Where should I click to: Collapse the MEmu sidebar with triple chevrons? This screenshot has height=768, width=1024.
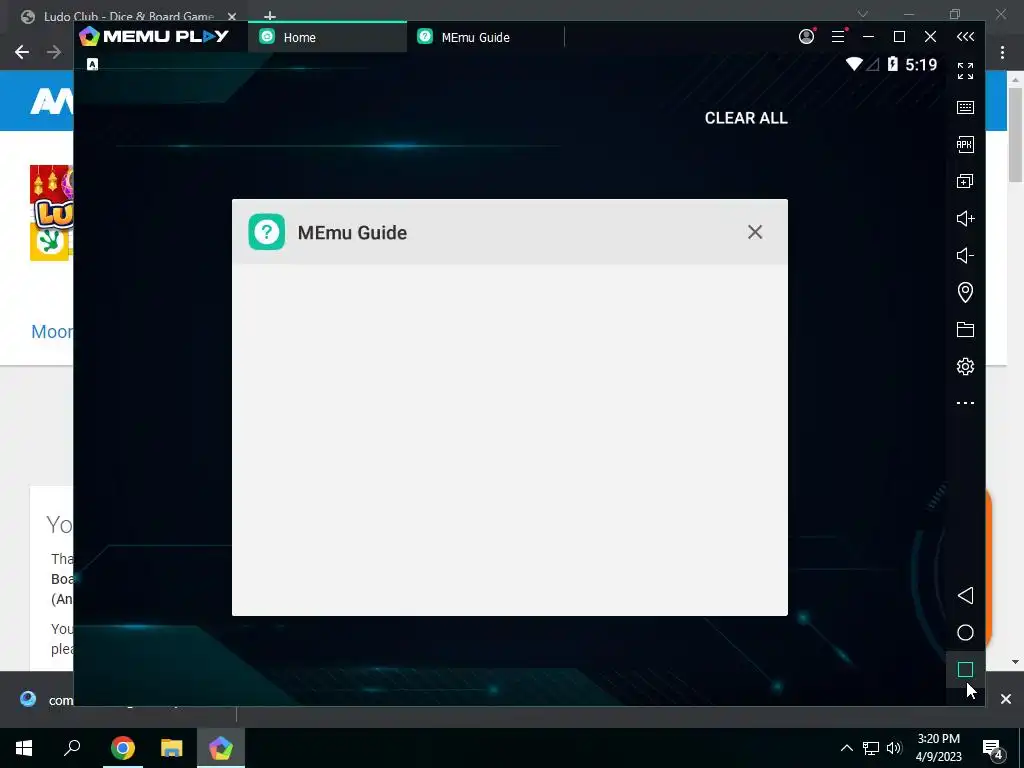pyautogui.click(x=965, y=37)
